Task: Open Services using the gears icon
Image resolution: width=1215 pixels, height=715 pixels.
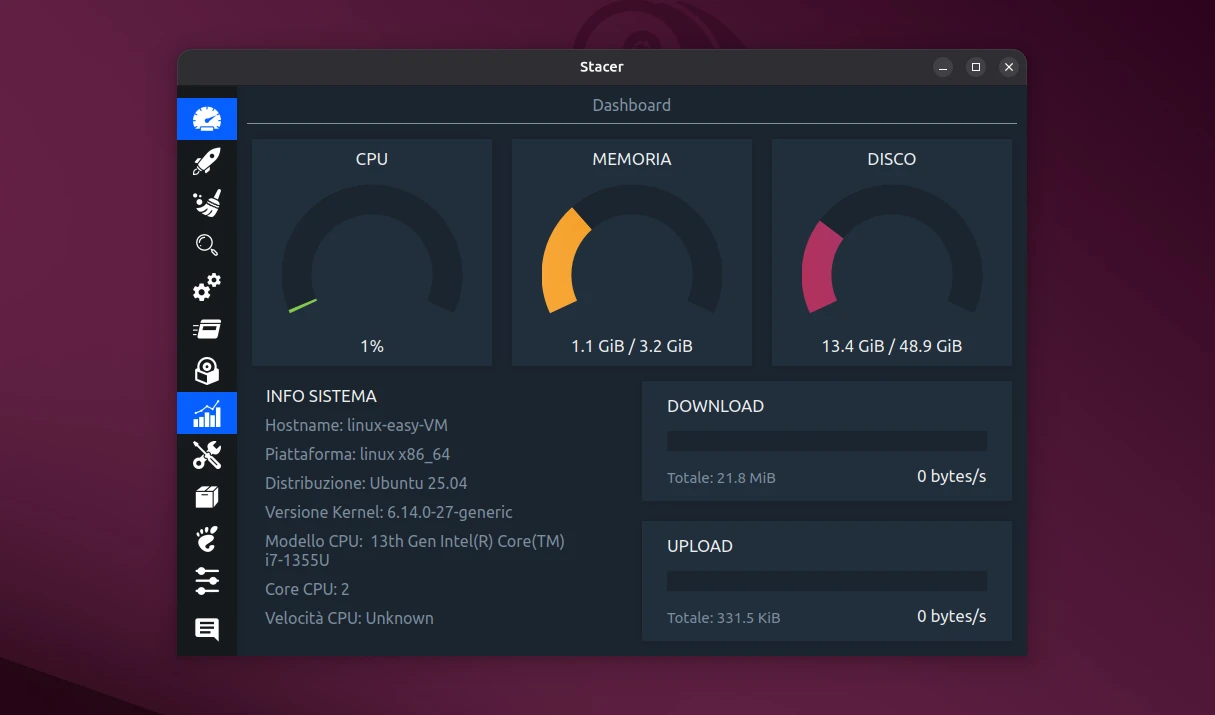Action: (x=207, y=287)
